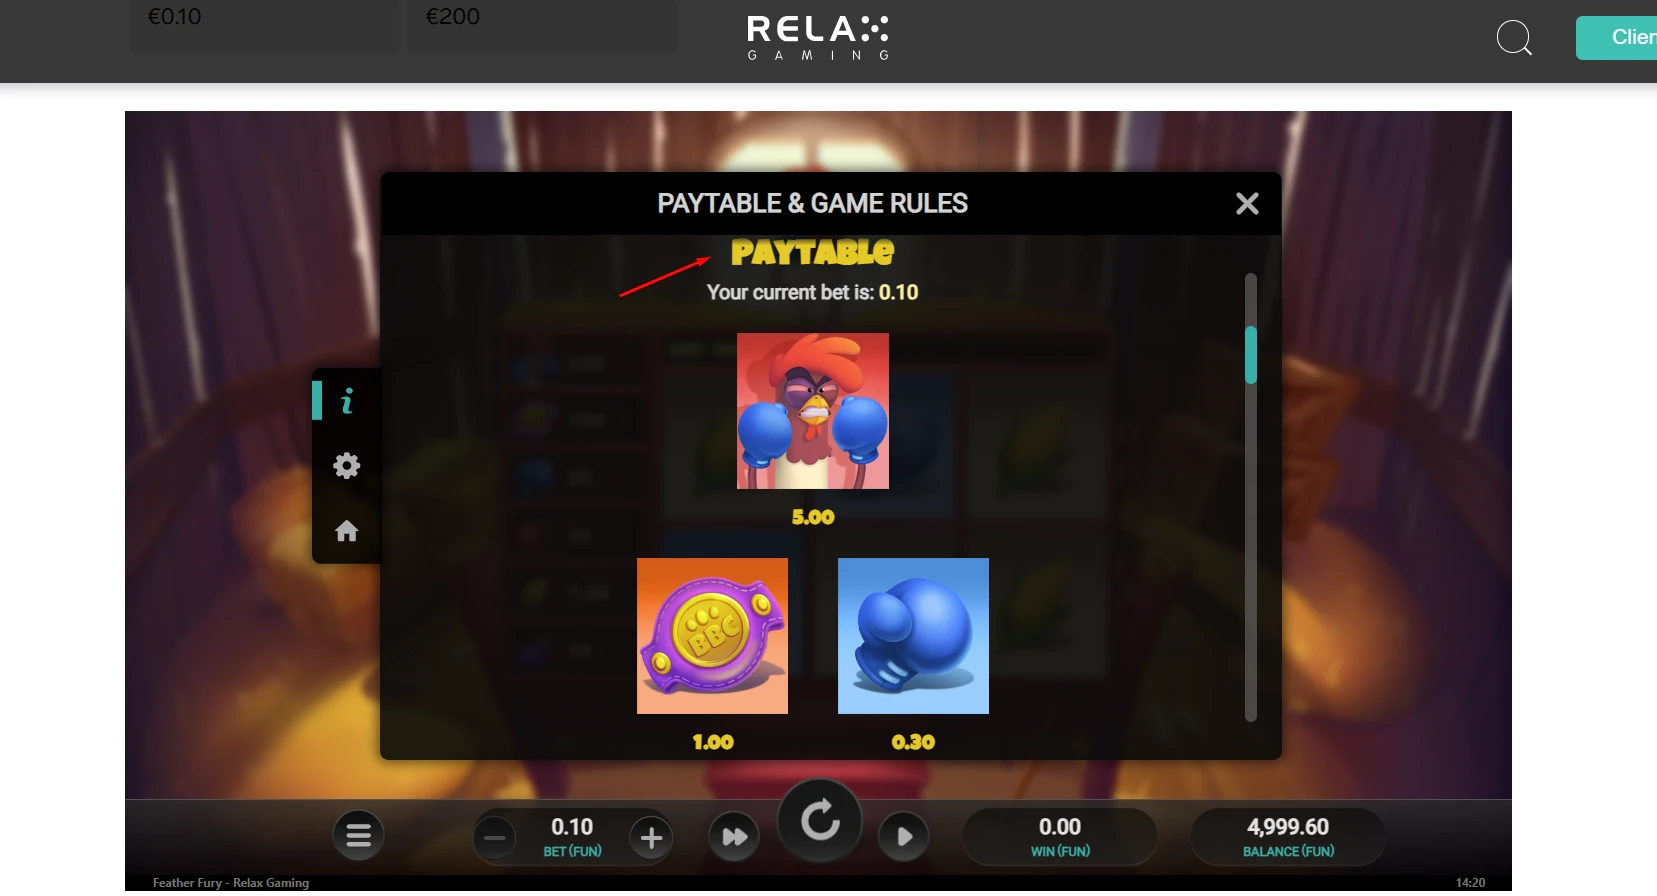Close the Paytable & Game Rules dialog
Image resolution: width=1657 pixels, height=896 pixels.
(x=1247, y=204)
